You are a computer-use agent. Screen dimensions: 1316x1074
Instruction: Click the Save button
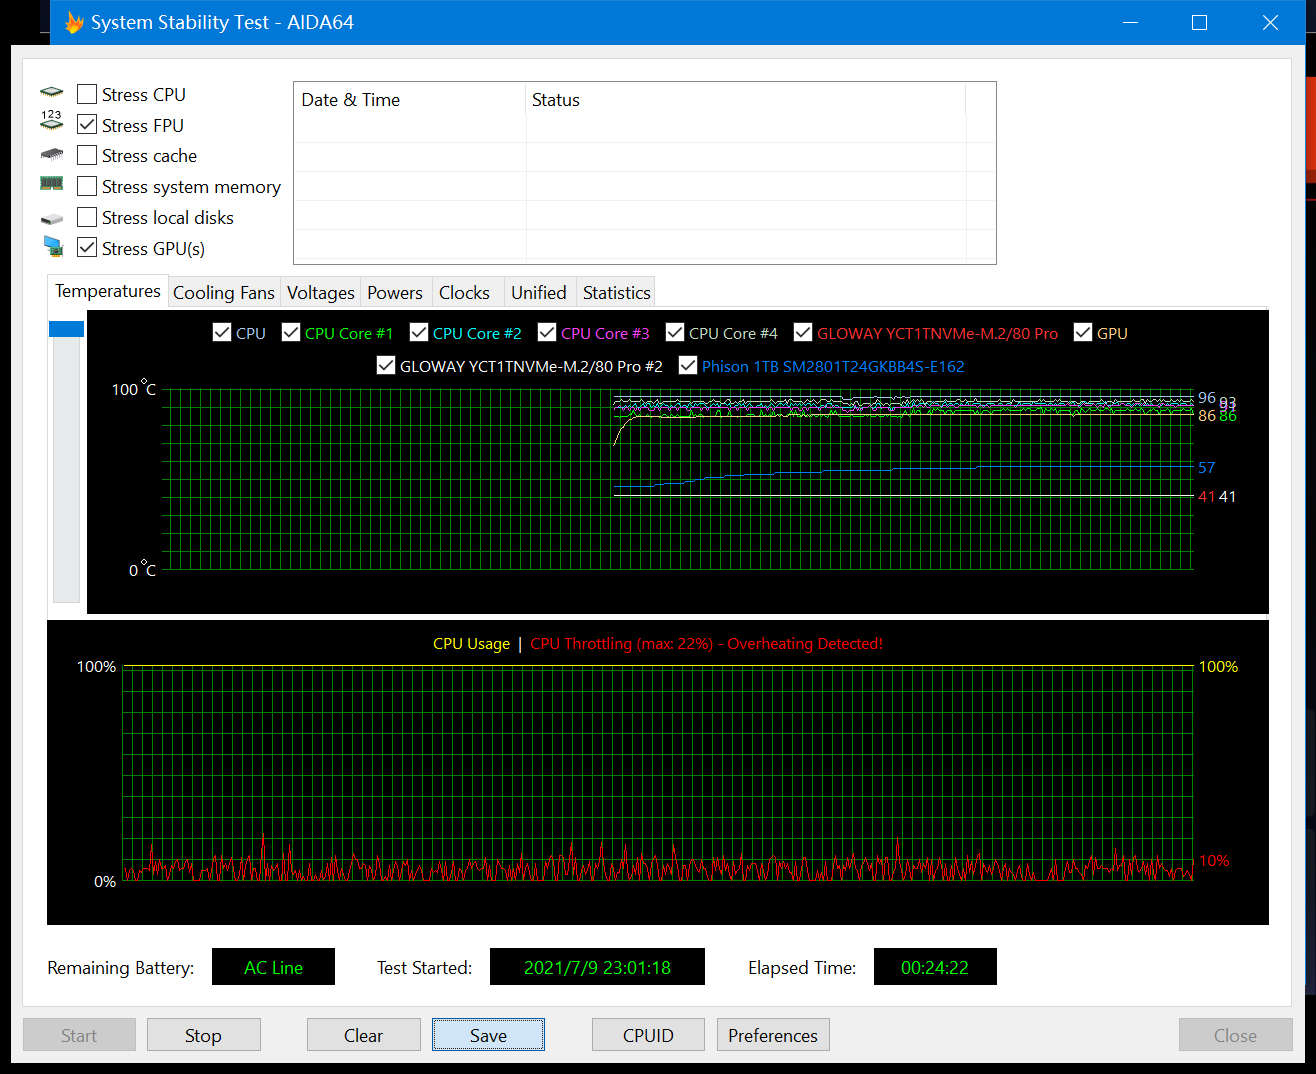pos(489,1035)
